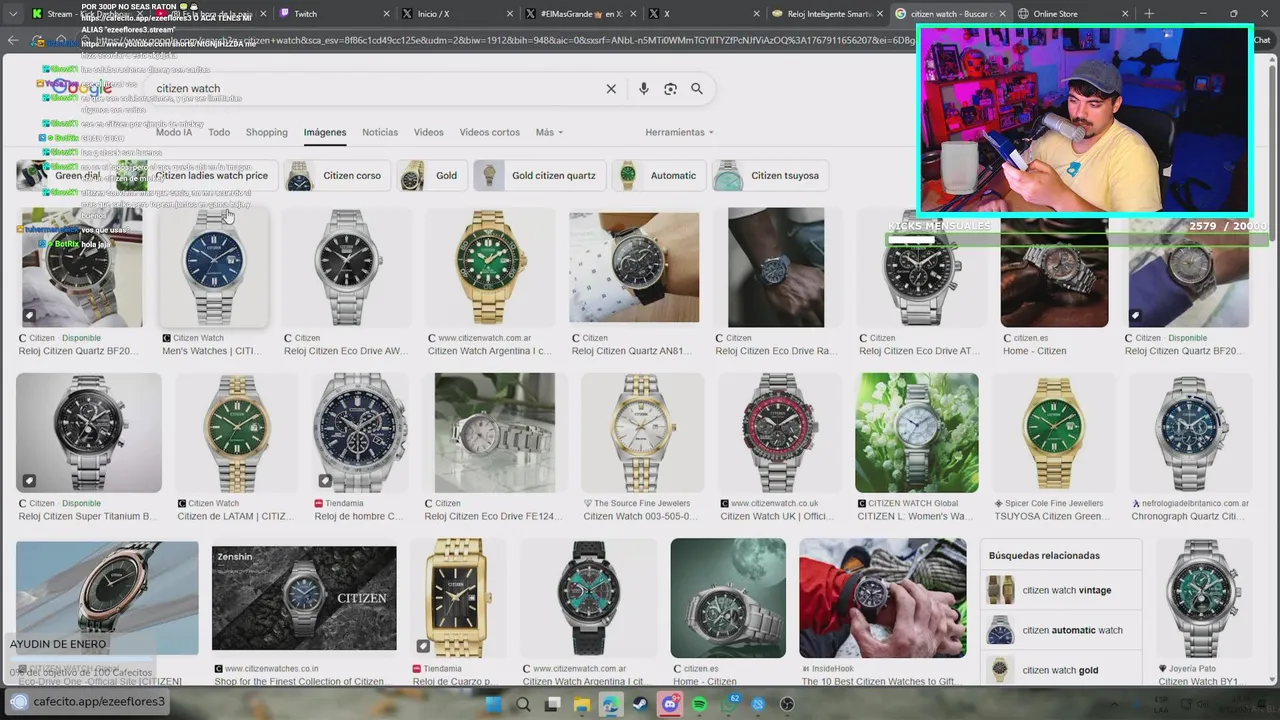This screenshot has height=720, width=1280.
Task: Open Task View on the taskbar
Action: (552, 704)
